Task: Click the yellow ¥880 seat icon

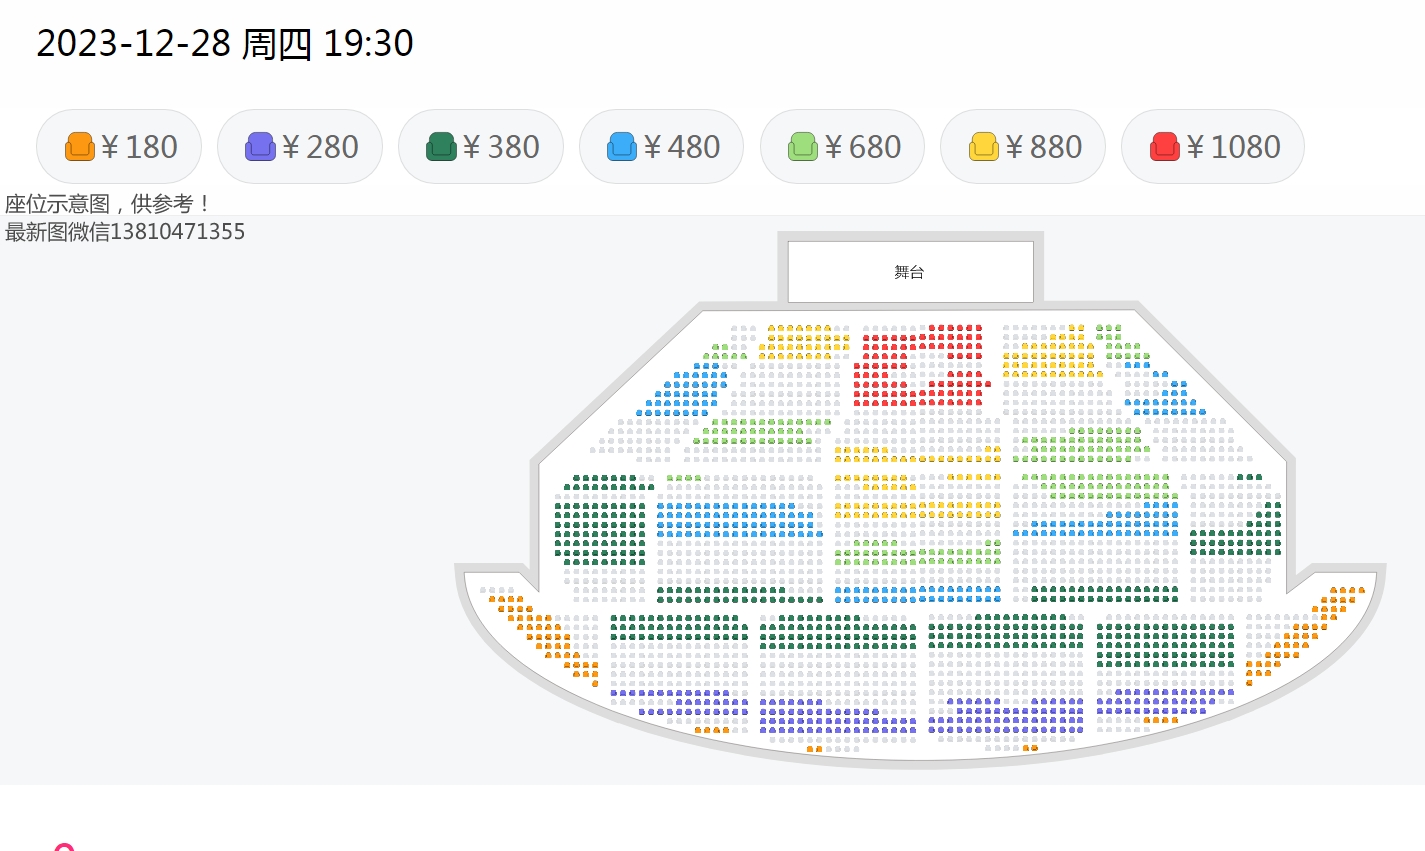Action: point(984,147)
